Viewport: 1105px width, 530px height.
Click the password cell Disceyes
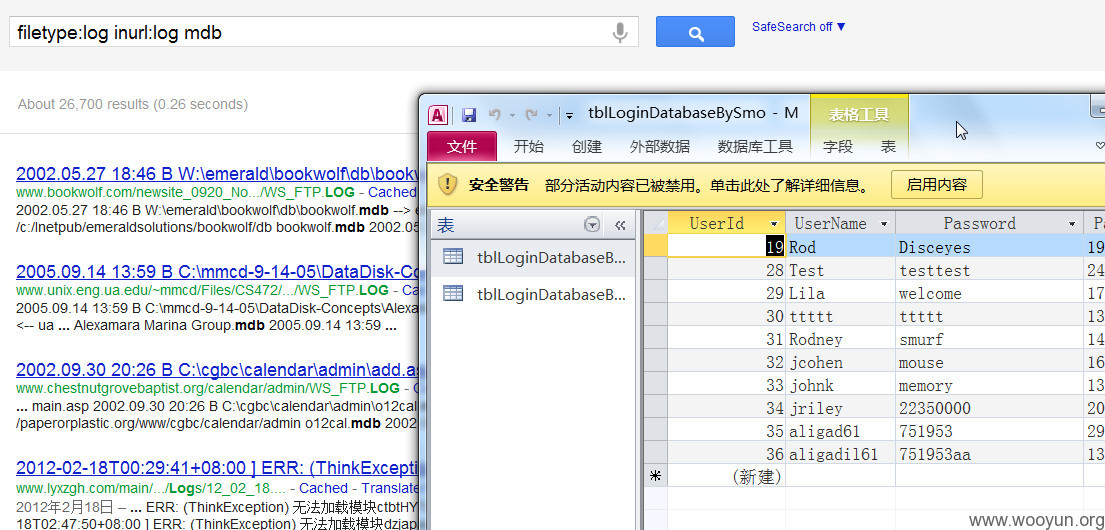coord(989,247)
